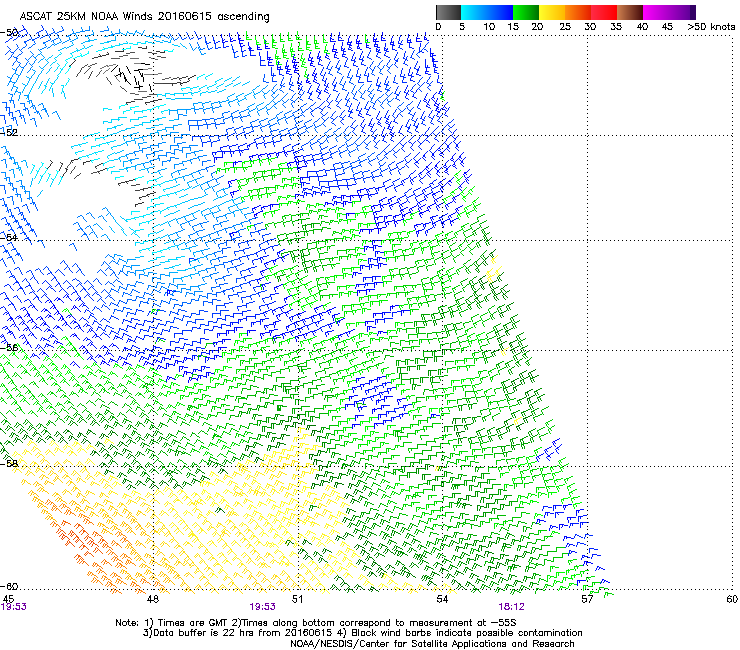Select the '0' label under the color legend
This screenshot has width=740, height=650.
tap(438, 27)
